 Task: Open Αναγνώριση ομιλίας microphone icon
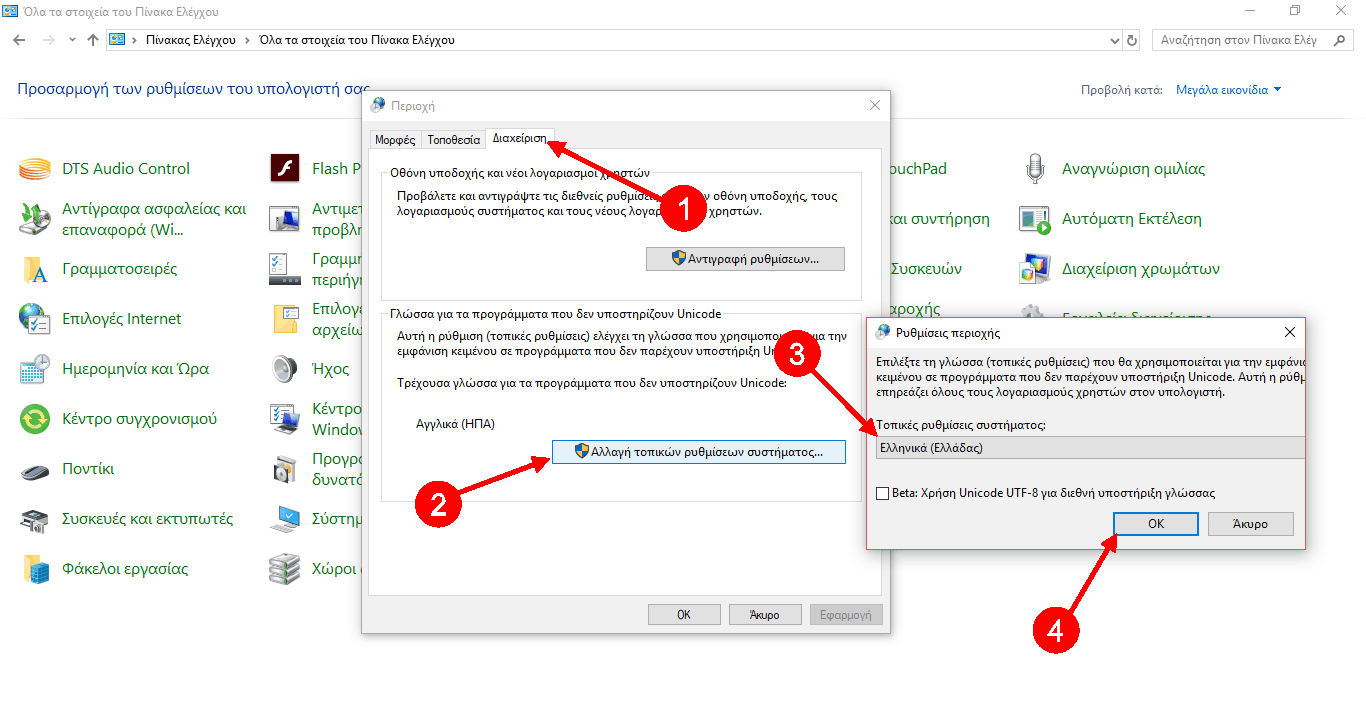click(x=1035, y=169)
